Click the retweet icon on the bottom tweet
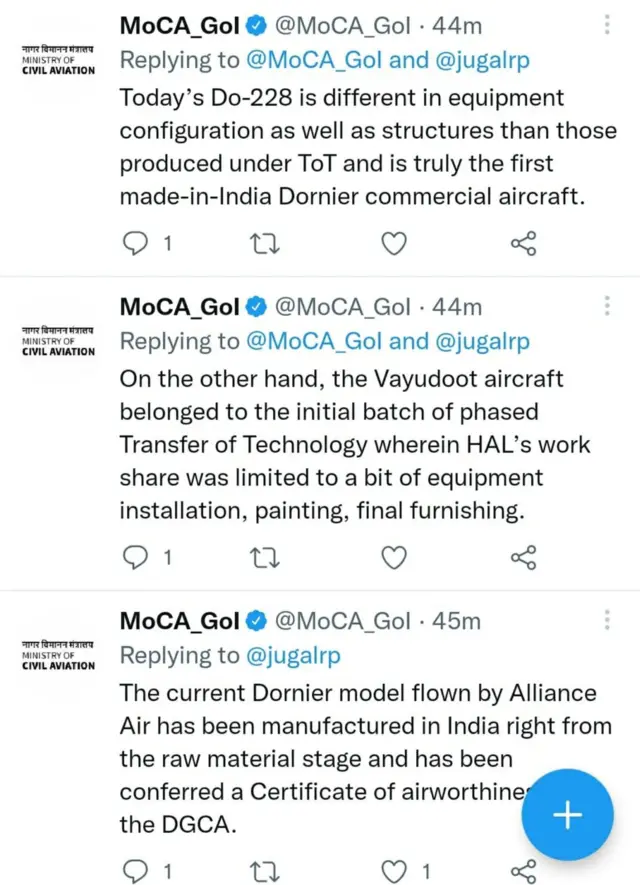Screen dimensions: 640x885 (x=264, y=871)
